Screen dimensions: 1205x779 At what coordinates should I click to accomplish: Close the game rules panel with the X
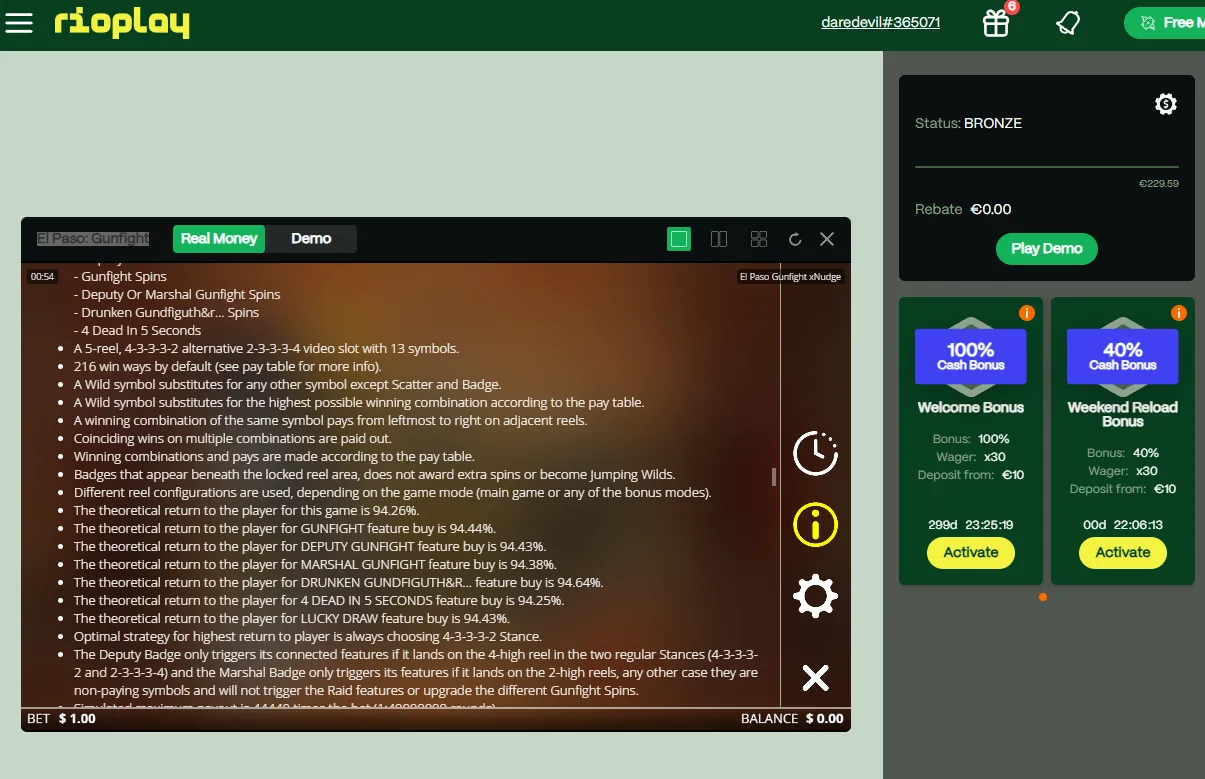click(815, 678)
